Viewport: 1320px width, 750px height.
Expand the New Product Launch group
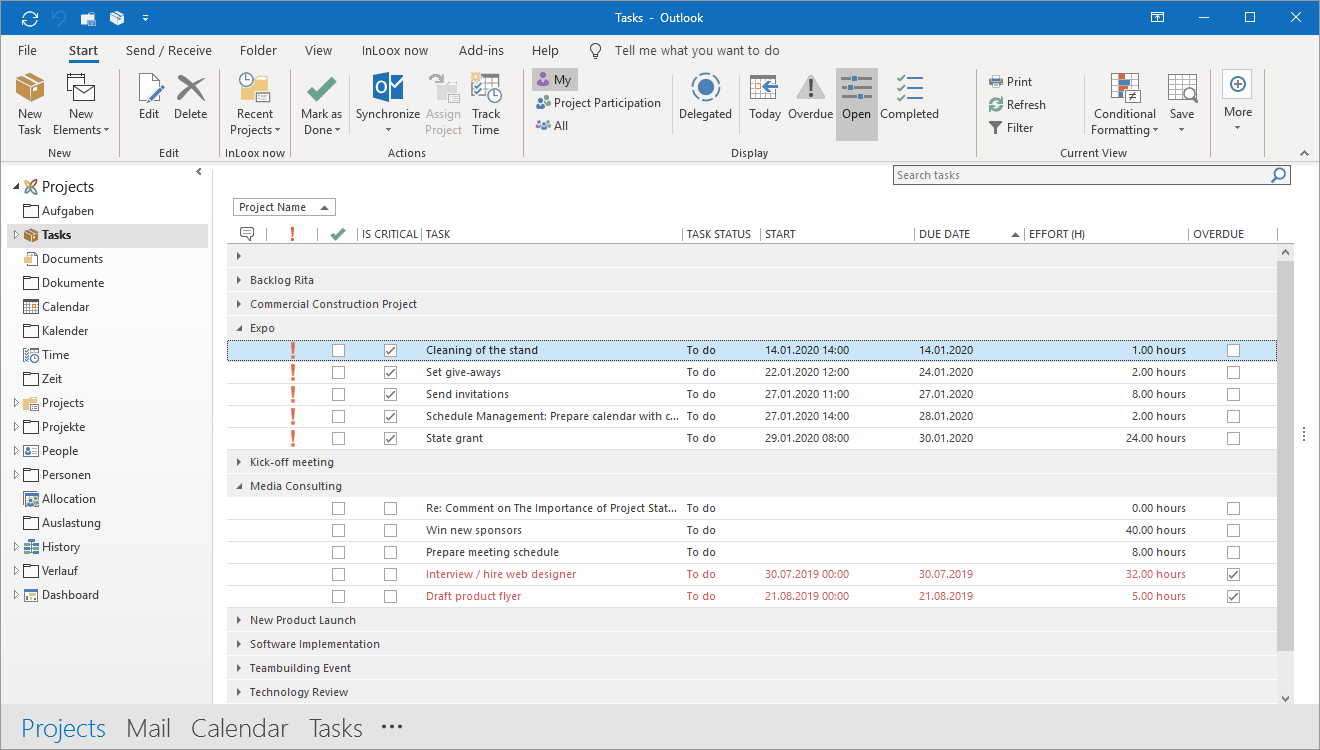(x=239, y=620)
